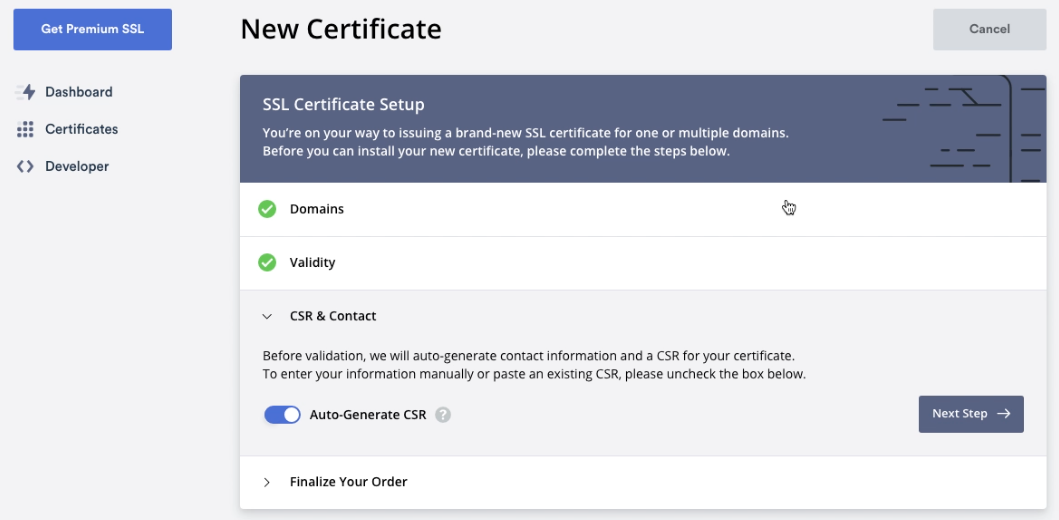
Task: Click the Auto-Generate CSR label text
Action: click(x=368, y=415)
